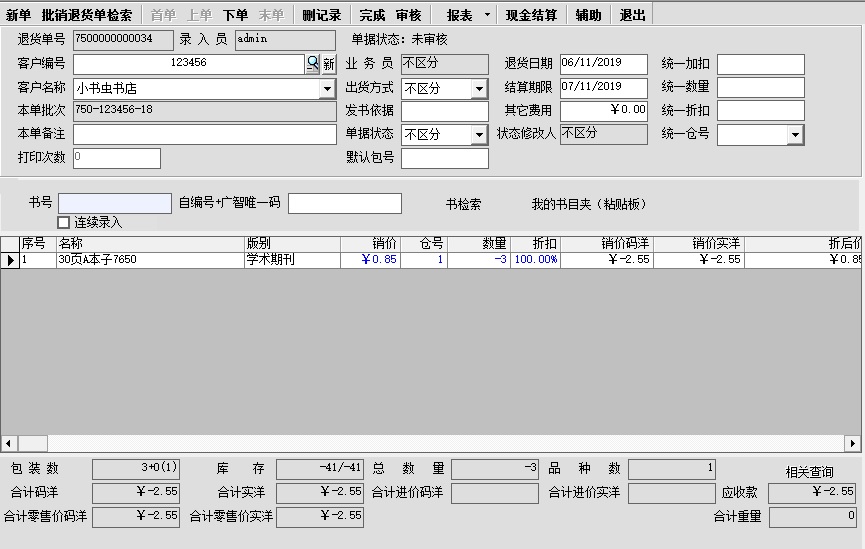
Task: Click the 客户编号 field showing 123456
Action: (189, 64)
